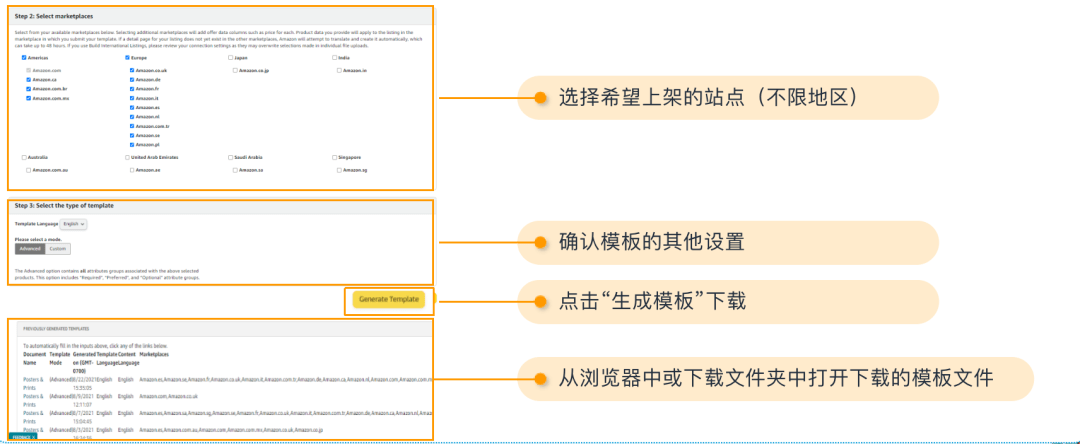This screenshot has width=1080, height=444.
Task: Toggle the Amazon.ca marketplace checkbox
Action: (29, 80)
